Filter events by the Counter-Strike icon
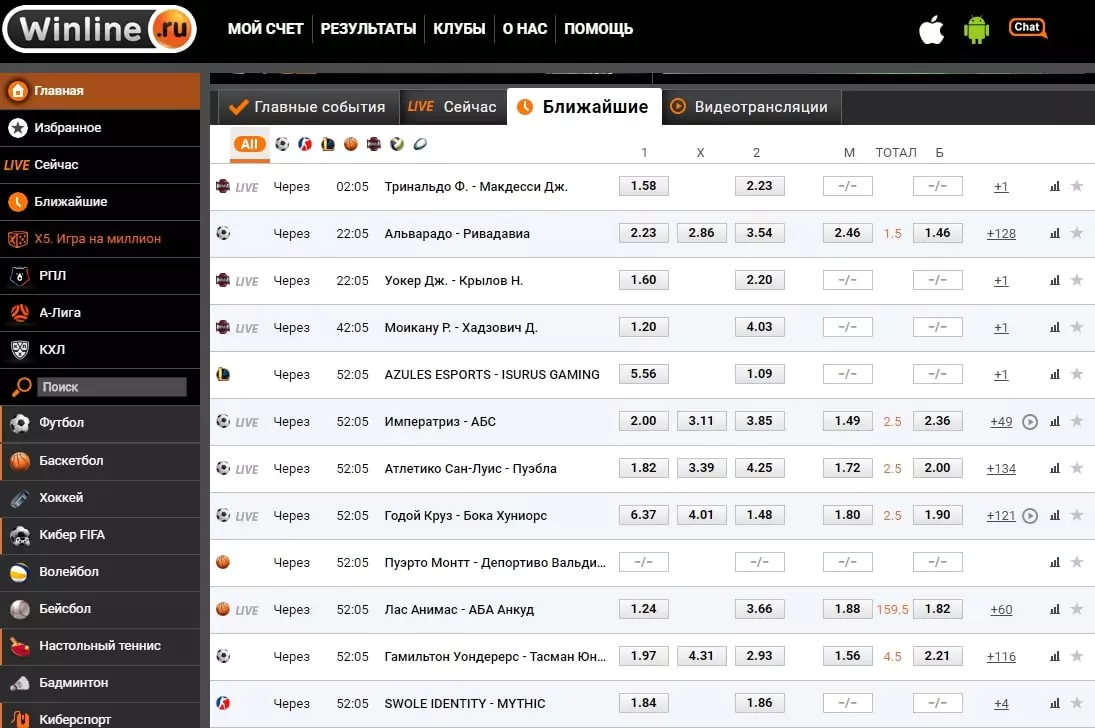 click(305, 144)
